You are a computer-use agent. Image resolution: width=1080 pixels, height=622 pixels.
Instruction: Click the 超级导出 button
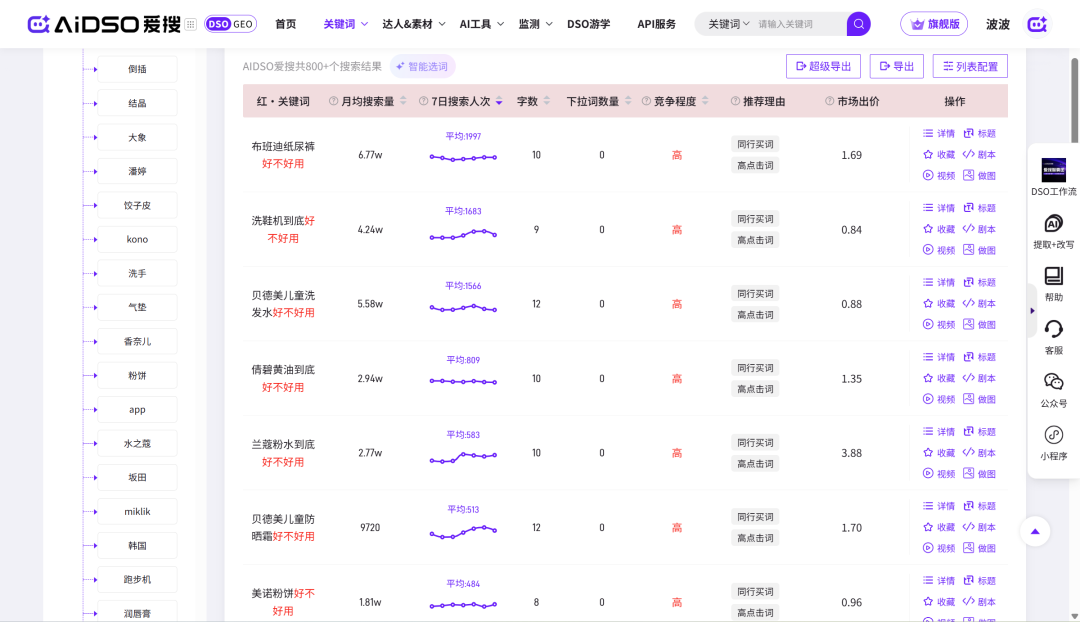click(823, 66)
